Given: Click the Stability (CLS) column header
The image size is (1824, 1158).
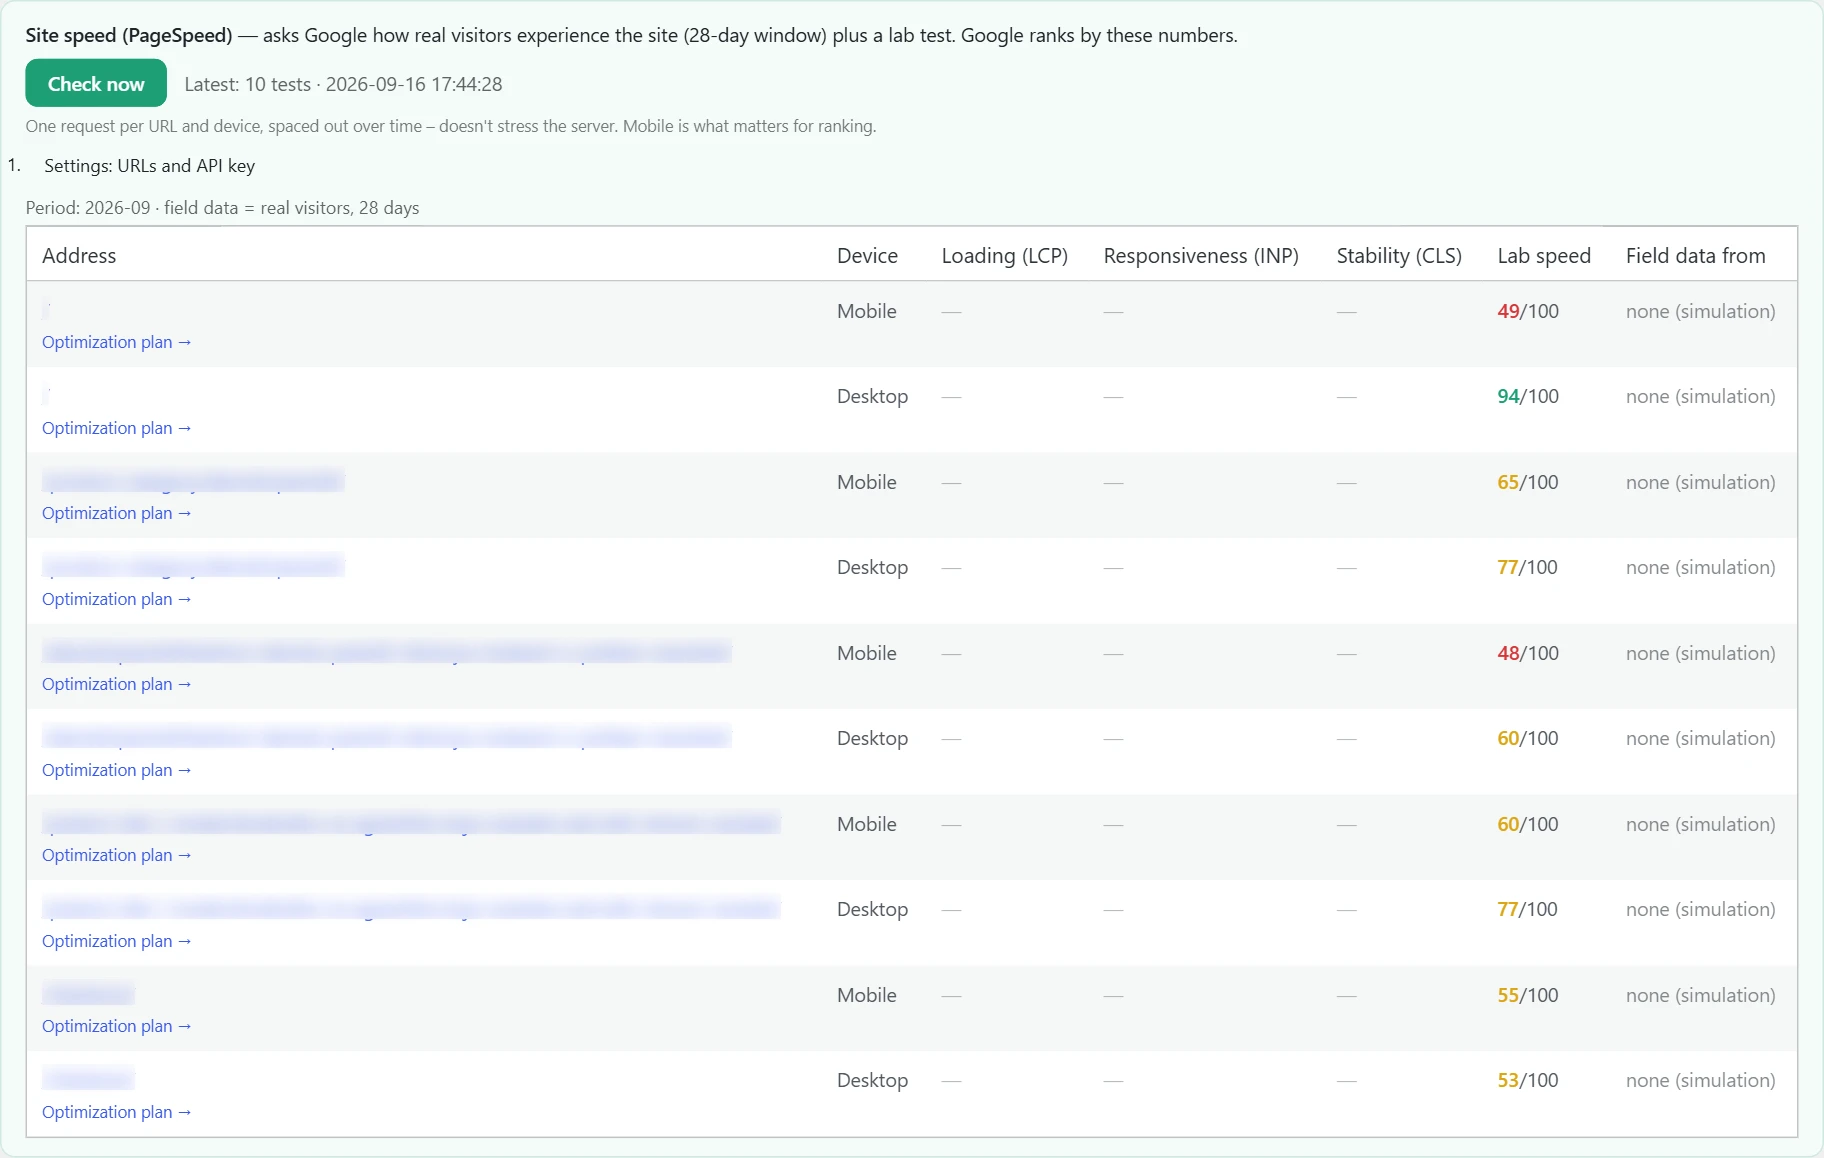Looking at the screenshot, I should click(x=1399, y=256).
